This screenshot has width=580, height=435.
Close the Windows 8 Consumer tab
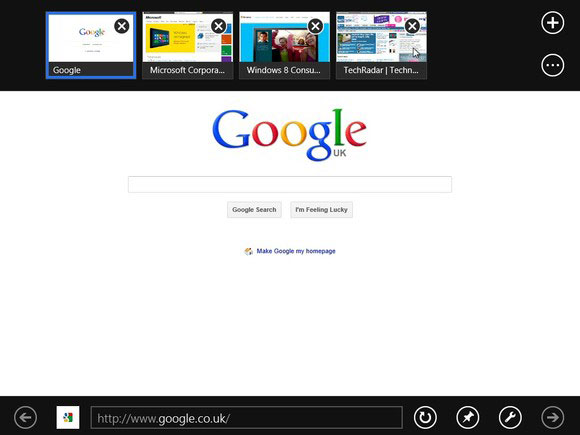316,26
